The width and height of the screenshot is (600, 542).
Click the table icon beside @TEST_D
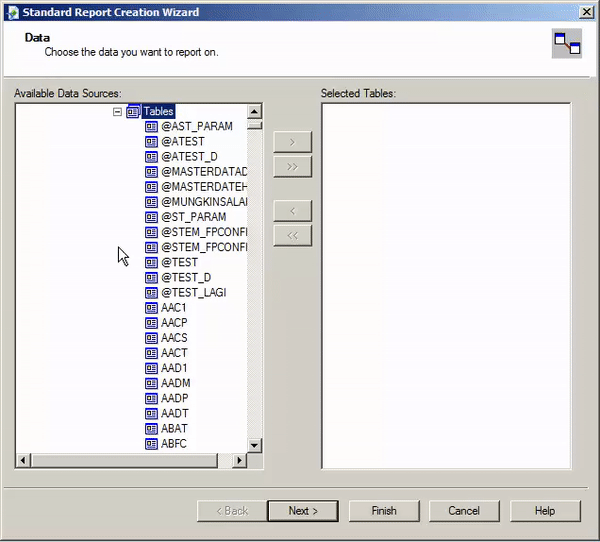click(151, 278)
